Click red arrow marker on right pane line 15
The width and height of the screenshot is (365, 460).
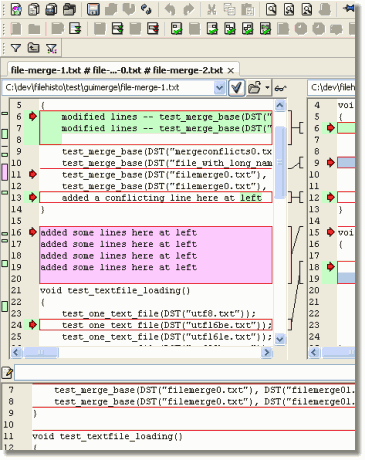click(x=330, y=232)
